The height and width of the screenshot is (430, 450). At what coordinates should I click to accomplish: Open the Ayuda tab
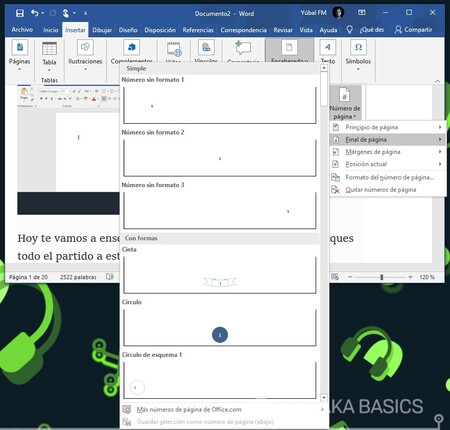tap(328, 30)
